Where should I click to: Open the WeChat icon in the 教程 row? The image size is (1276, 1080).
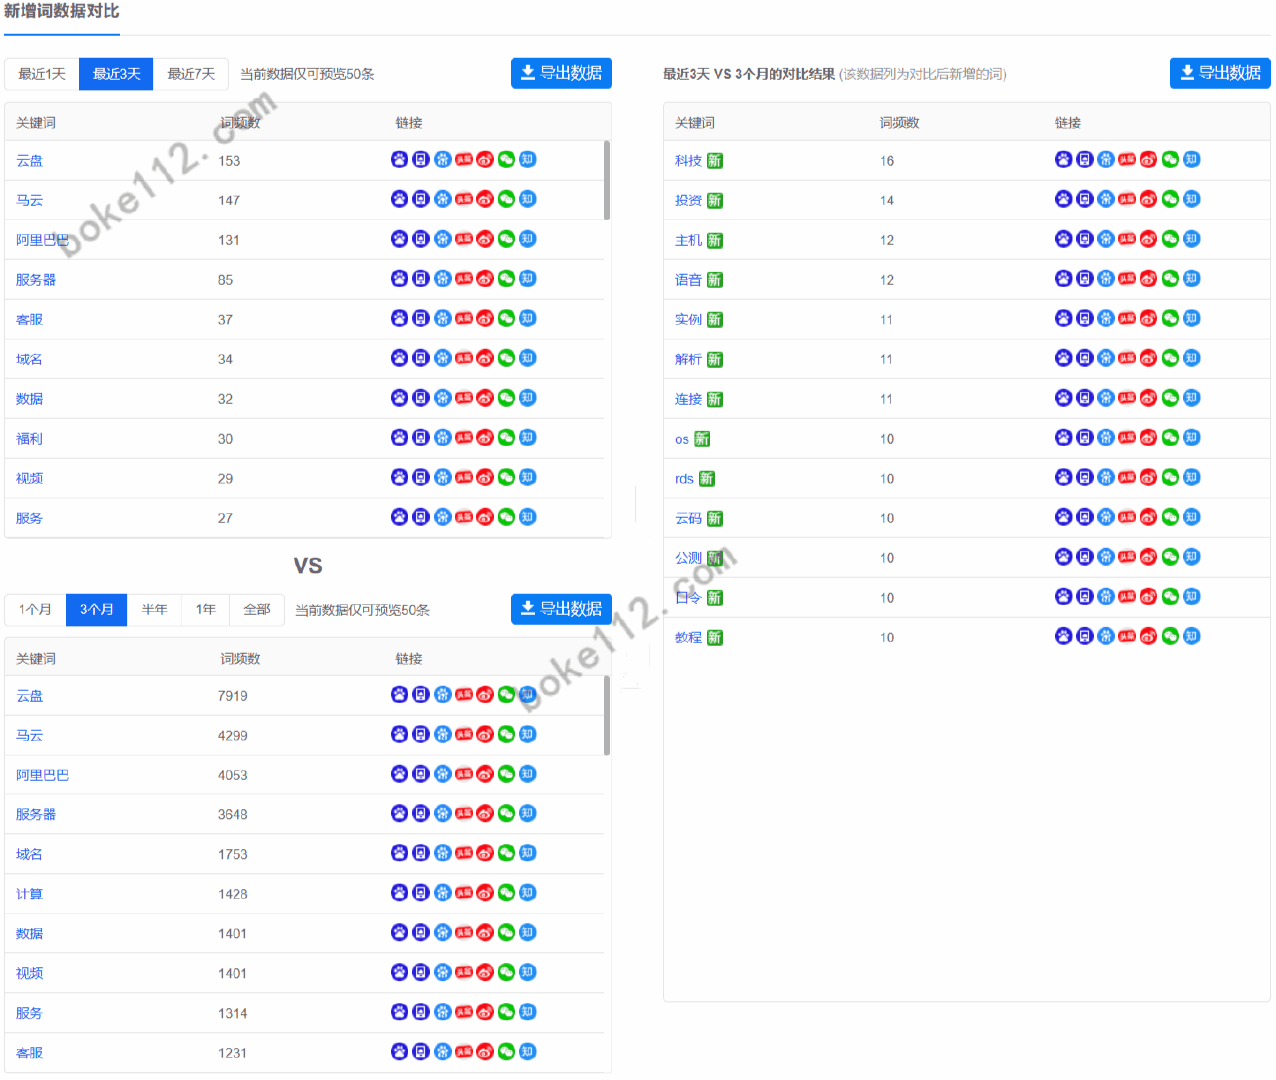point(1170,637)
